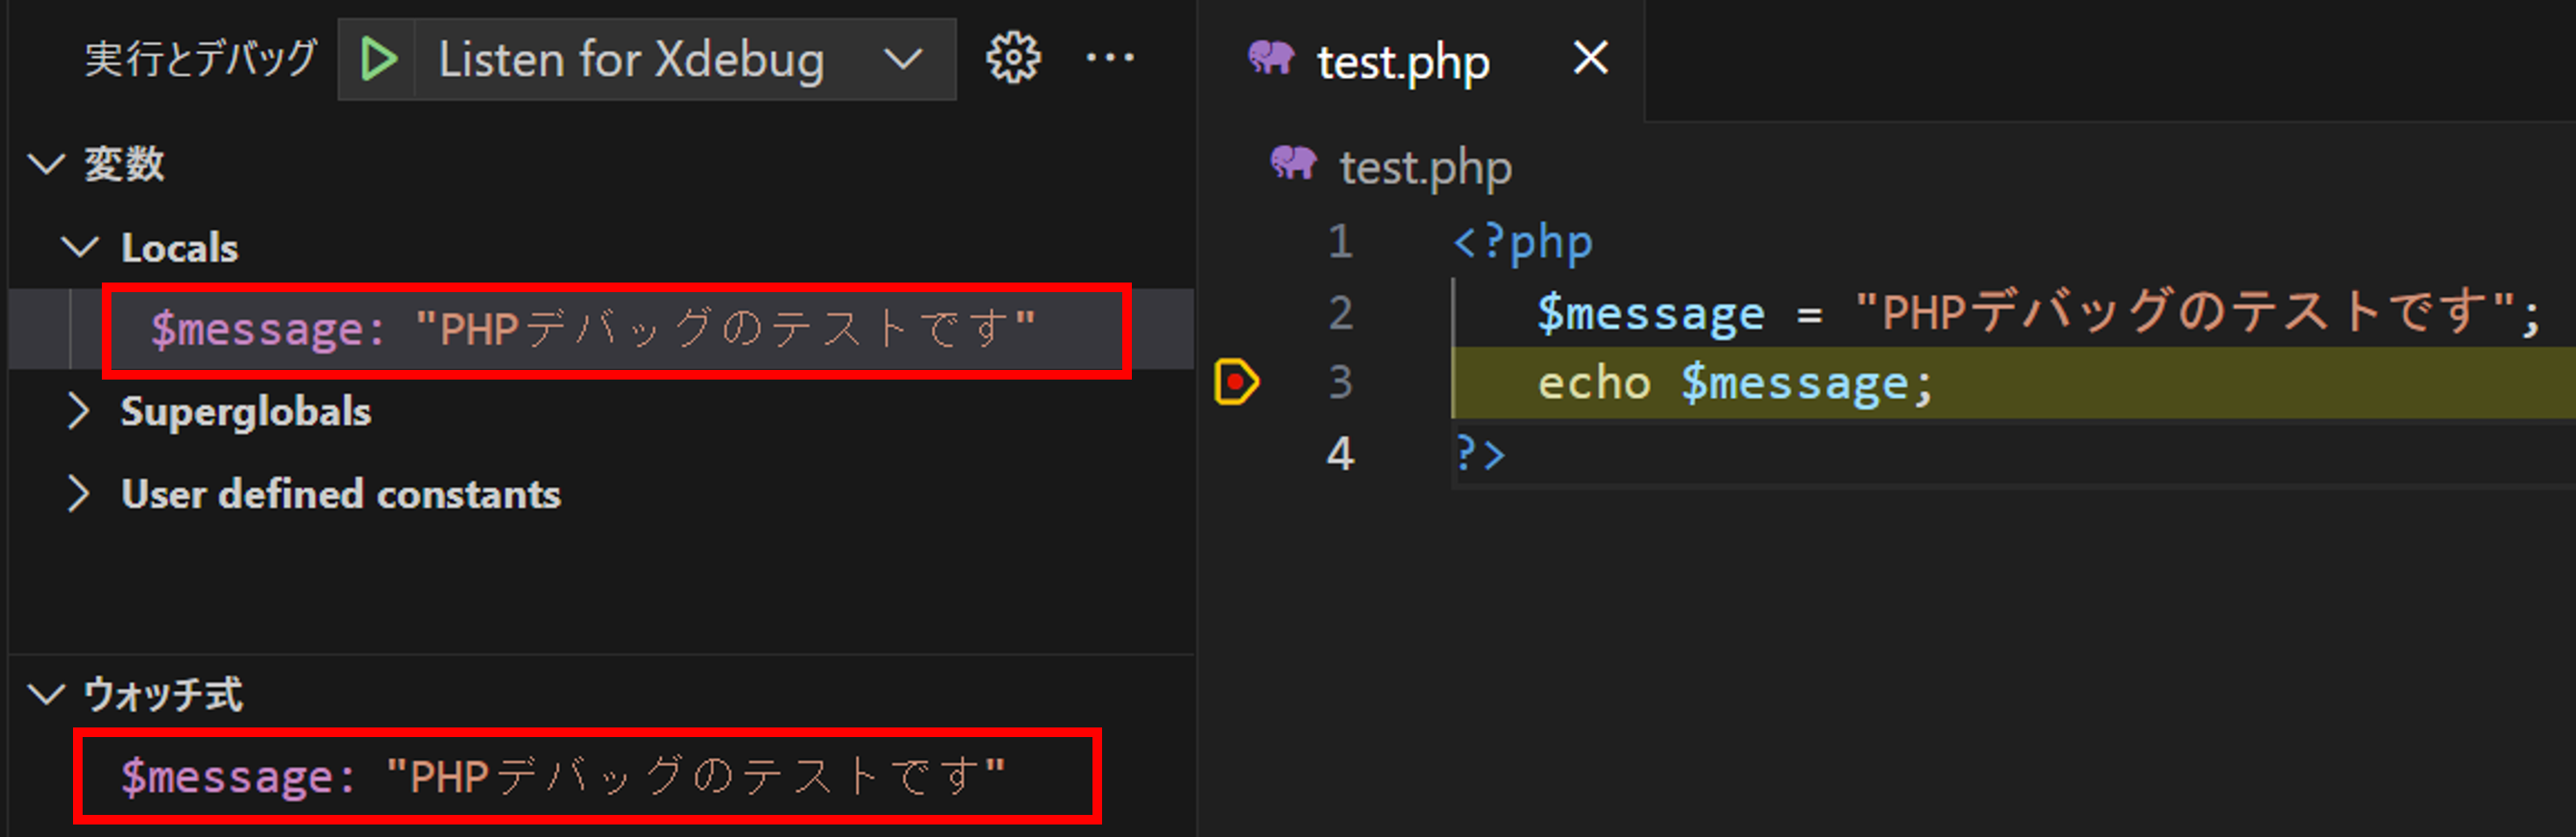Open the debug views menu via ellipsis icon

pos(1109,58)
